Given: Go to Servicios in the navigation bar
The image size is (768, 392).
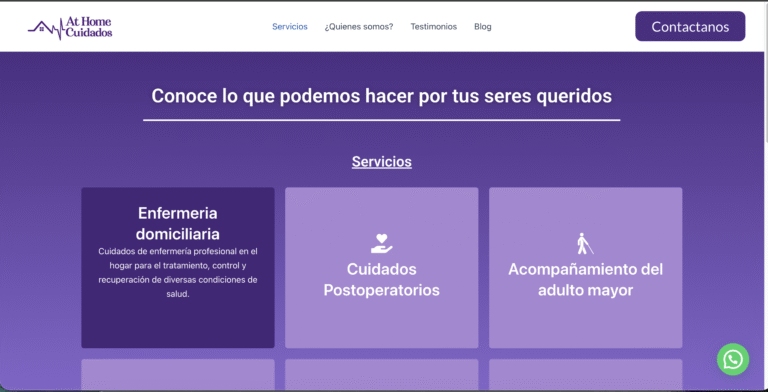Looking at the screenshot, I should click(290, 26).
